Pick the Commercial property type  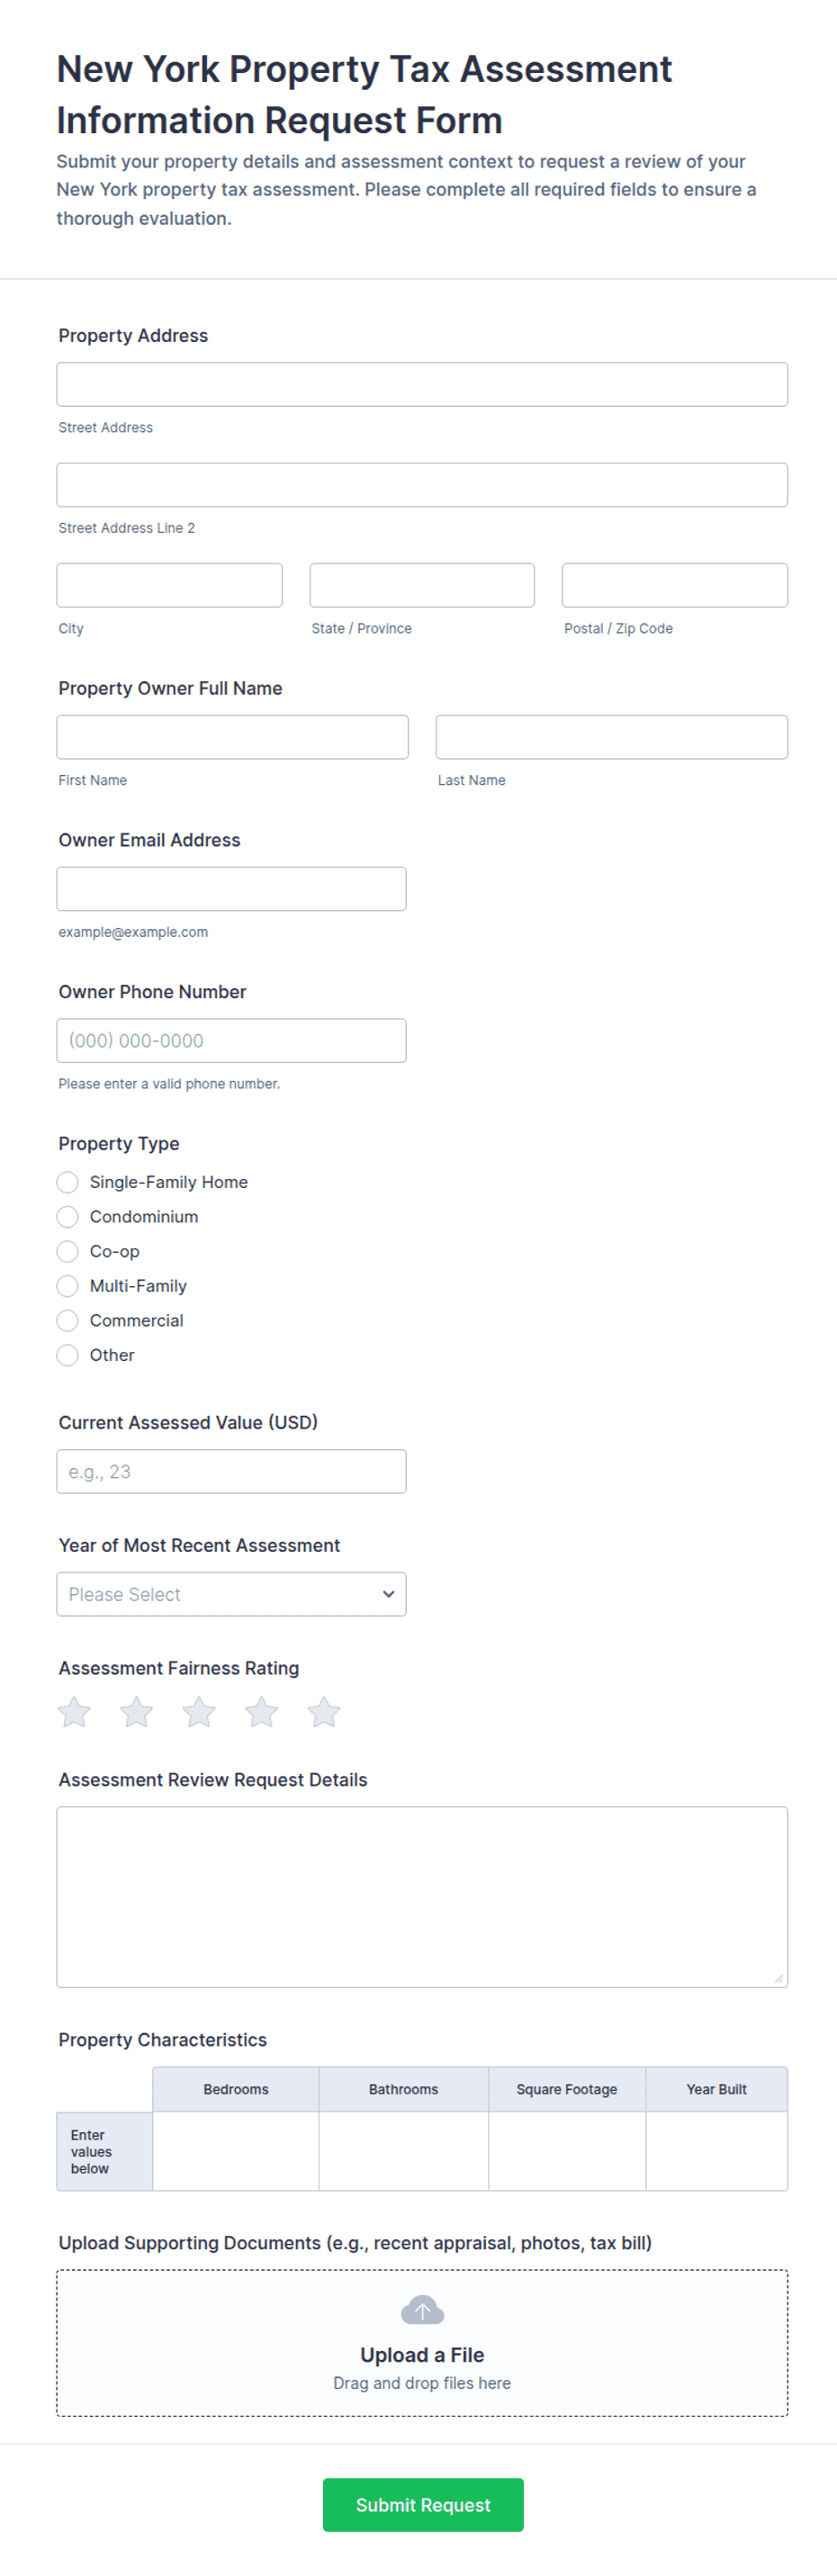(67, 1320)
